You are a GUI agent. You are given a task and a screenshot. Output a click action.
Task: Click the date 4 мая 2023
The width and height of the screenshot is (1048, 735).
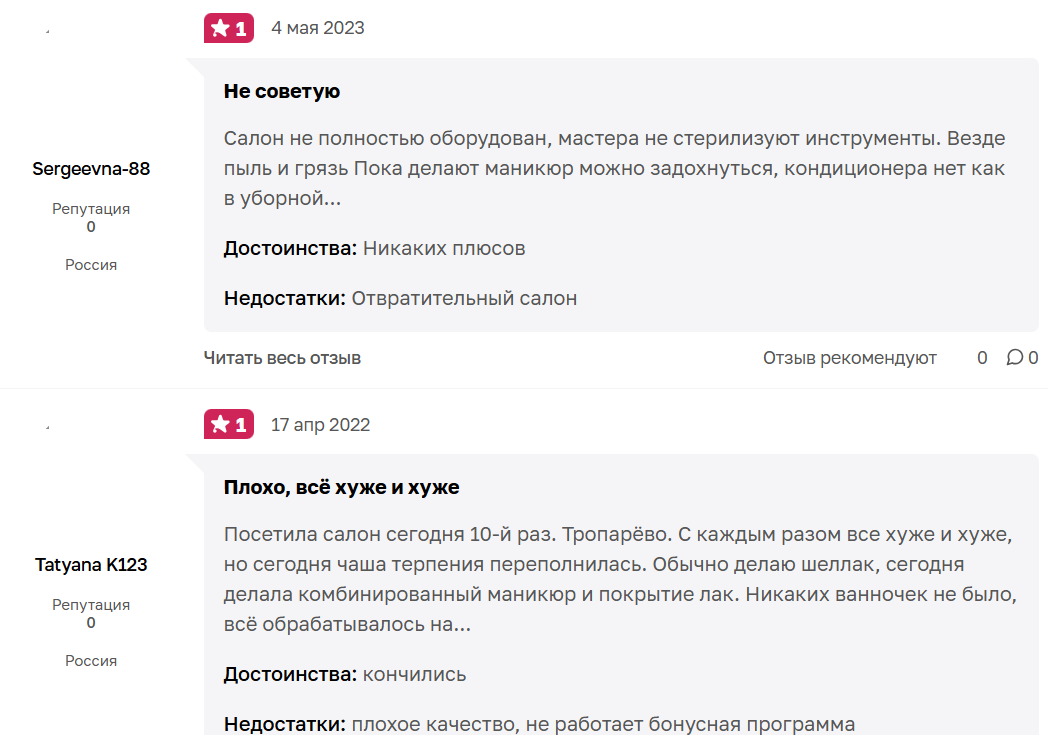(317, 28)
